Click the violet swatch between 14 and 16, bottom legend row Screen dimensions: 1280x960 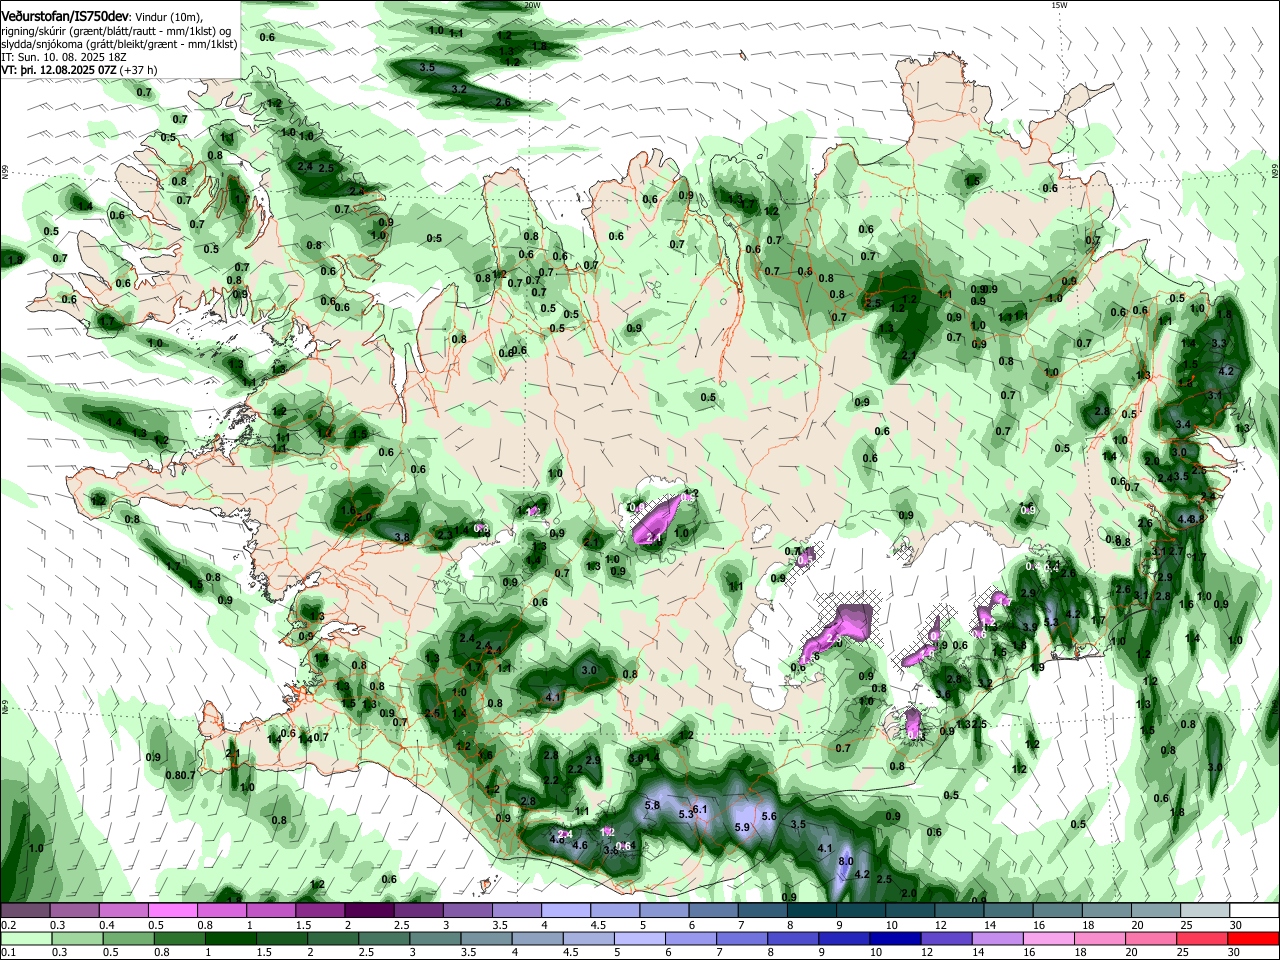tap(995, 939)
